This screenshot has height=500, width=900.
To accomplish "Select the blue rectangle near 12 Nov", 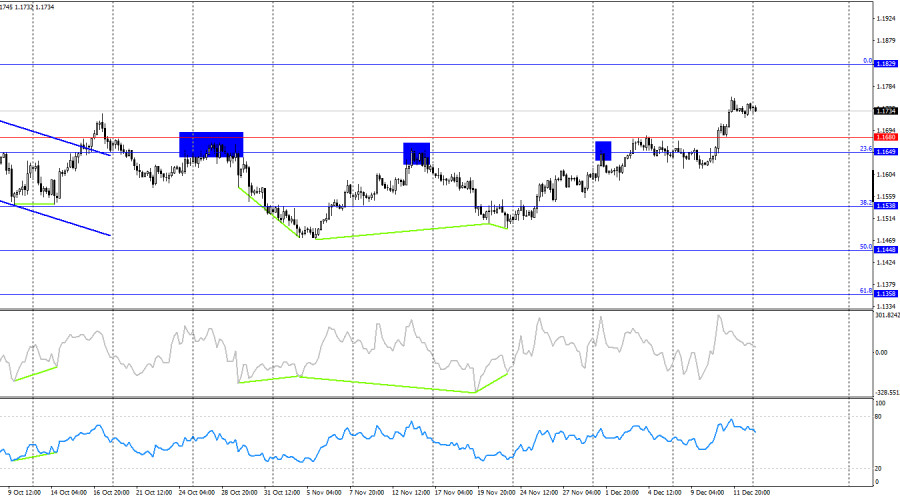I will (x=417, y=154).
